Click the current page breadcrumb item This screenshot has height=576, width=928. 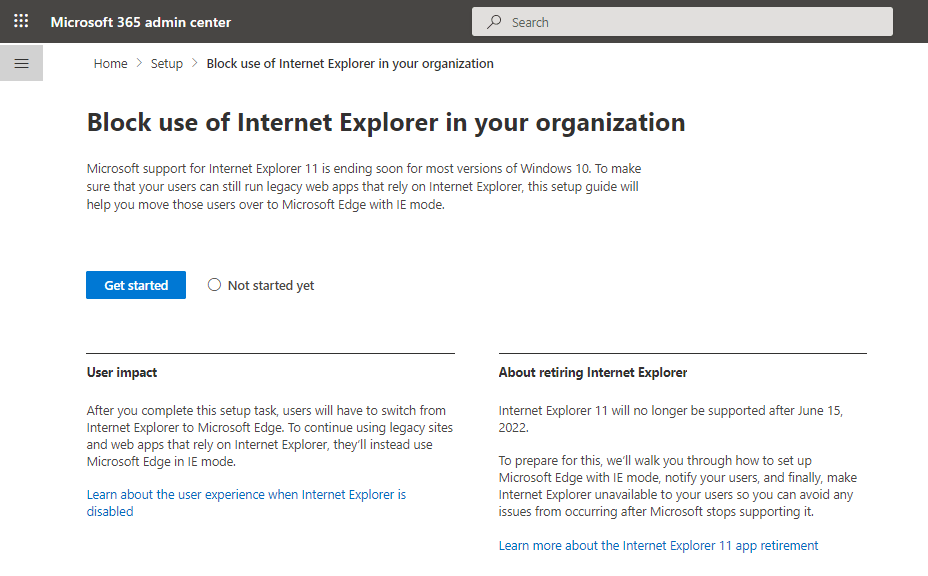350,63
